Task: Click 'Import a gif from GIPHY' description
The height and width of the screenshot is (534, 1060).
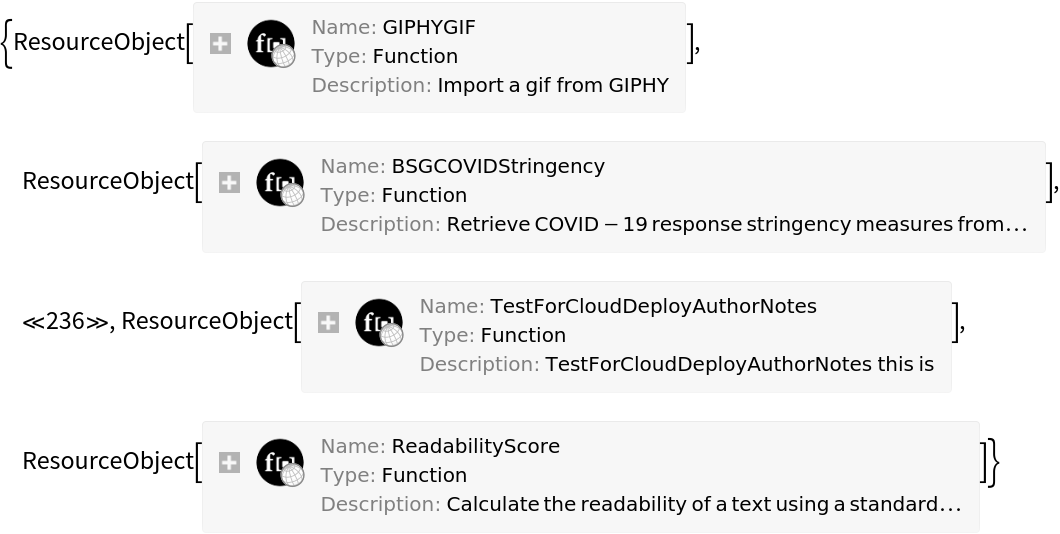Action: click(x=553, y=85)
